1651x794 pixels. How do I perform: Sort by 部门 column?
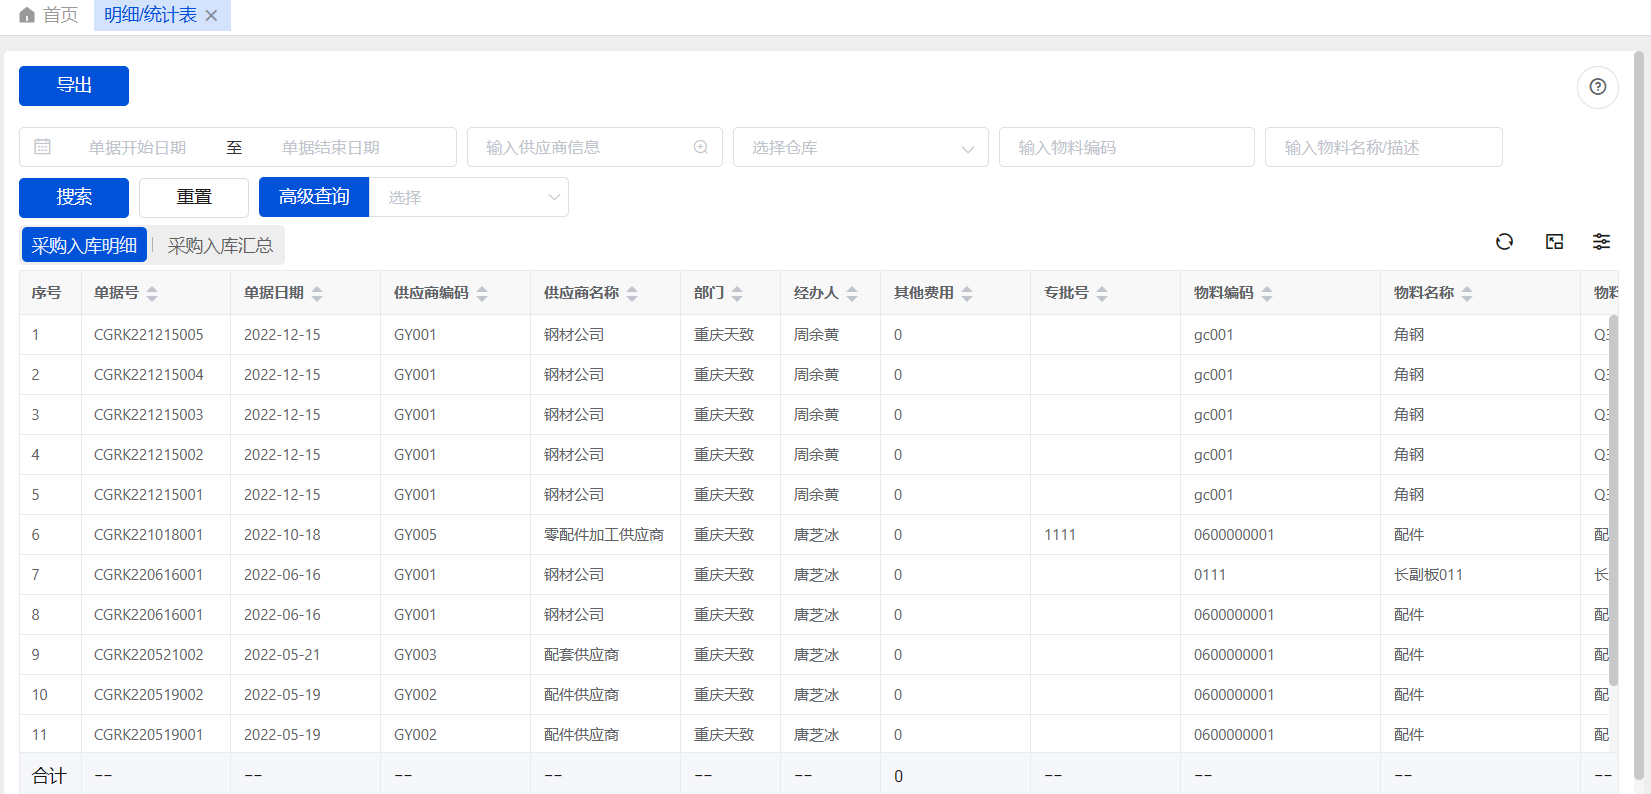(x=737, y=293)
